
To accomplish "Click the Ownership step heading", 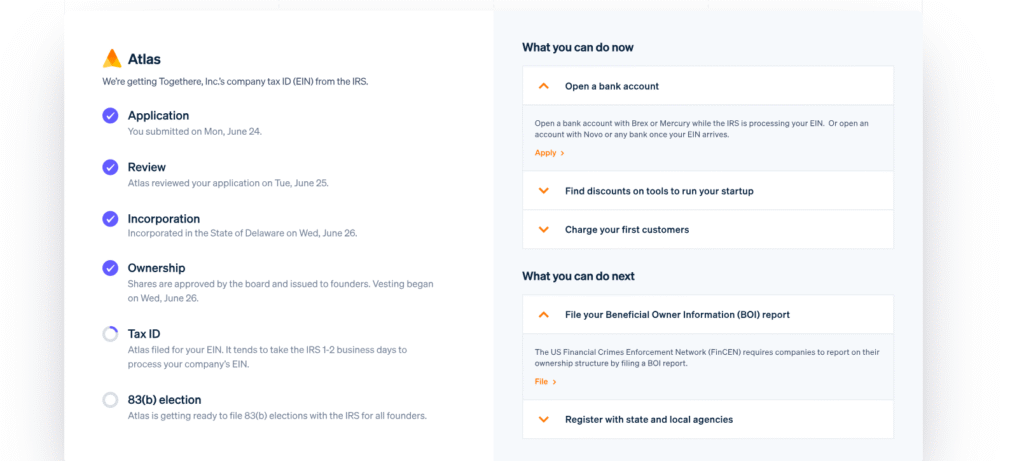I will [x=157, y=268].
